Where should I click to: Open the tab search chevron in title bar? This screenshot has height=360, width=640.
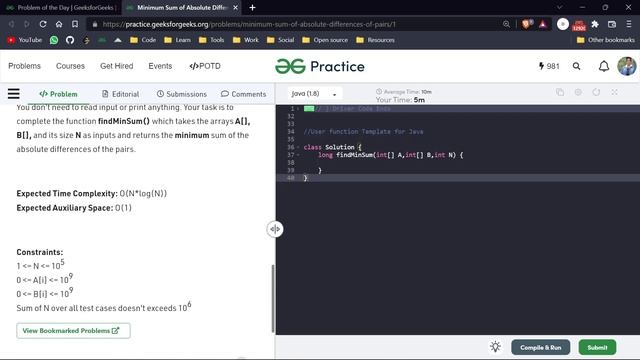[x=560, y=7]
